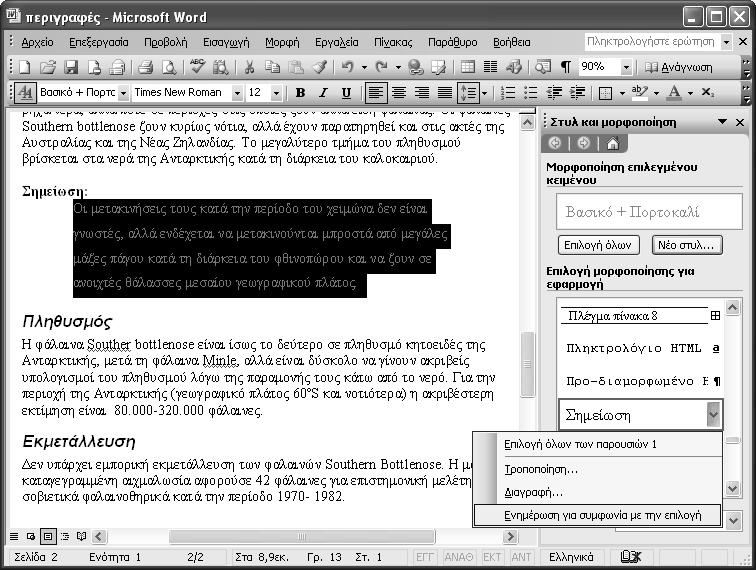Image resolution: width=756 pixels, height=570 pixels.
Task: Click the language indicator Ελληνικά
Action: pyautogui.click(x=571, y=557)
